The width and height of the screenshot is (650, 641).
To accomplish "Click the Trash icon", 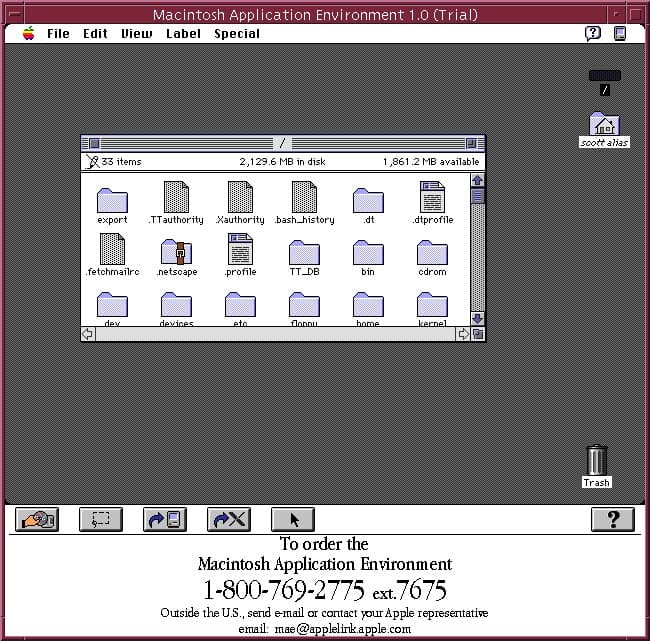I will point(597,460).
